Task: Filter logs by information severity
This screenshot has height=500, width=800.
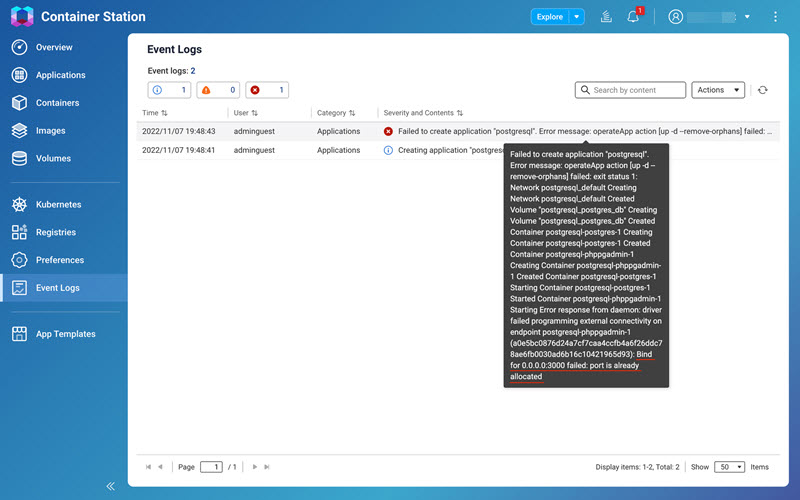Action: coord(169,90)
